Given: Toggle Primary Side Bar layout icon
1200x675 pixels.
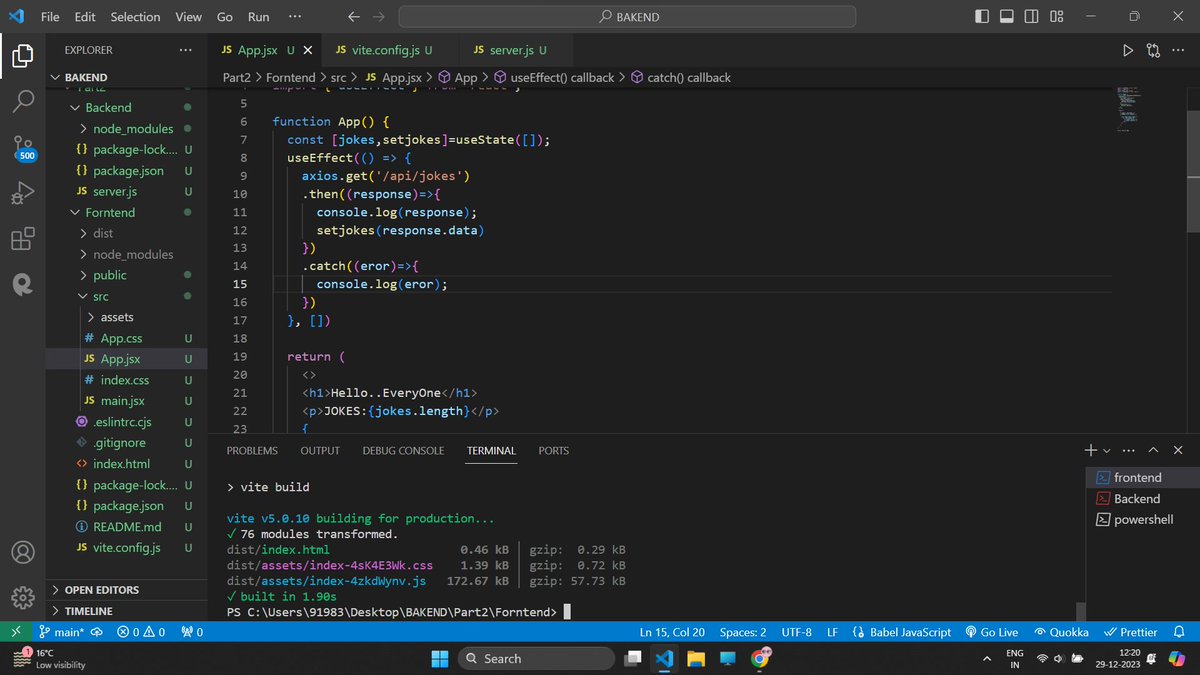Looking at the screenshot, I should [982, 17].
